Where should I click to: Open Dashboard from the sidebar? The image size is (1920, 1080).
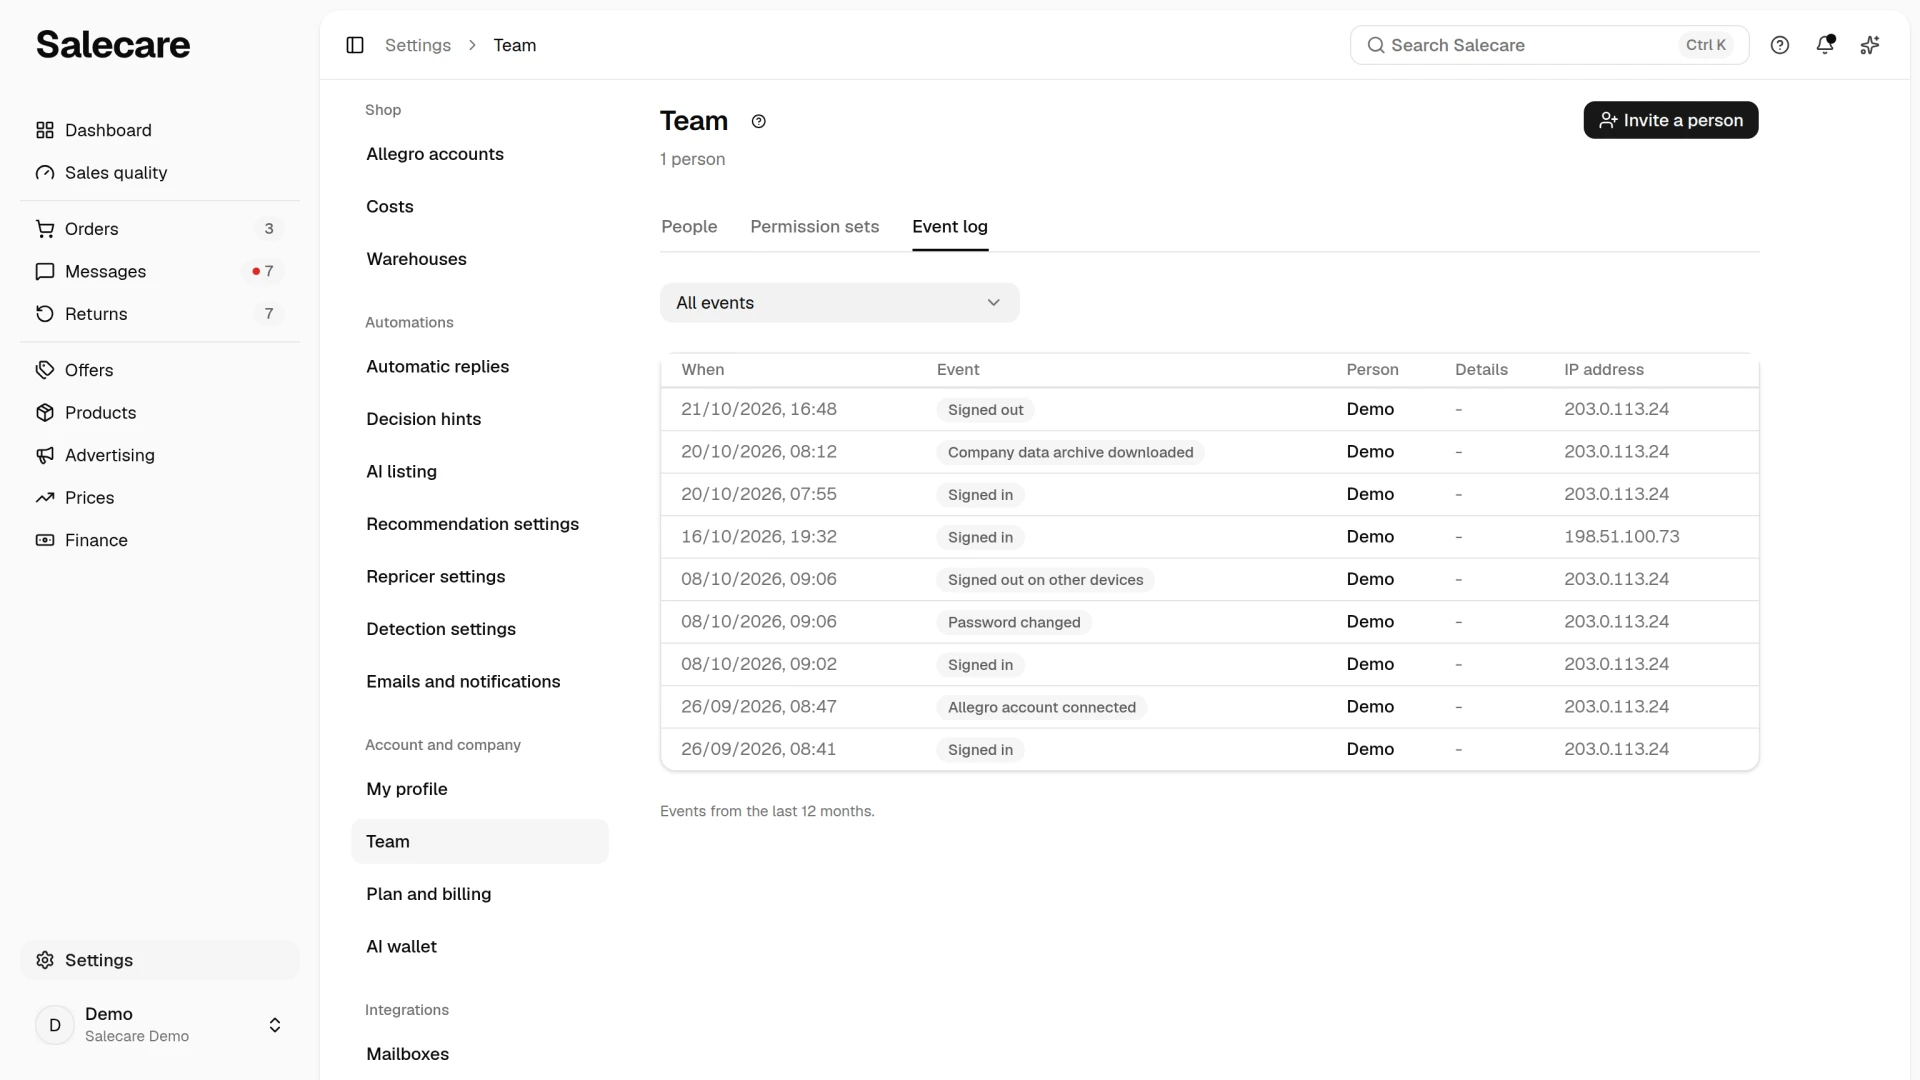(160, 130)
